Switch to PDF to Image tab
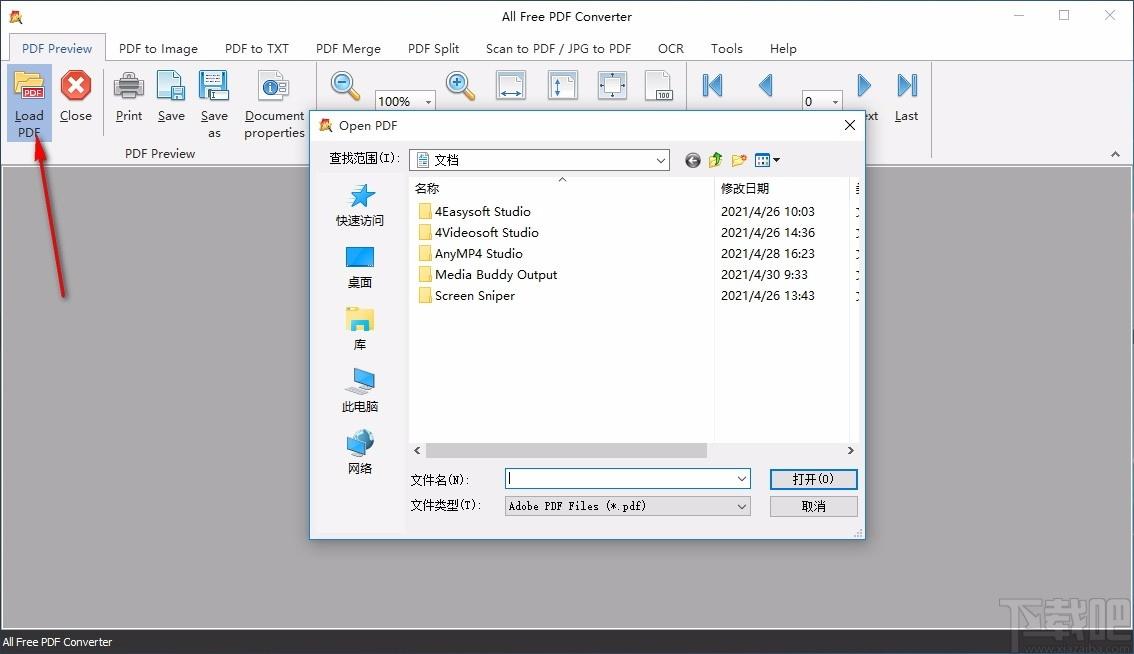Viewport: 1134px width, 654px height. (x=158, y=48)
